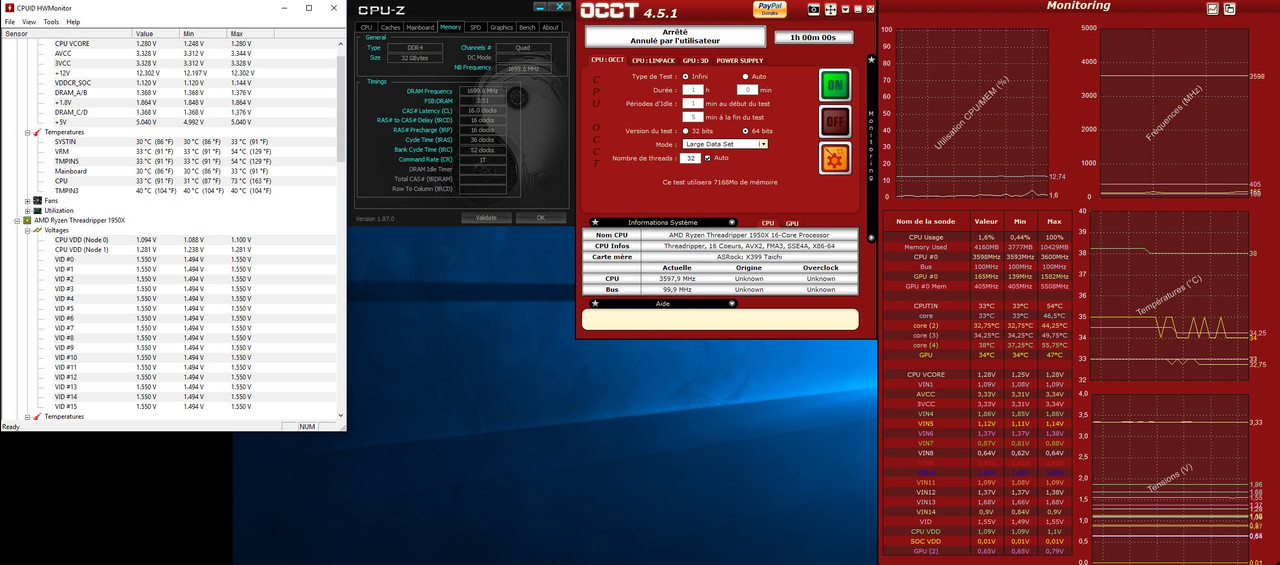
Task: Click the Nombre de threads input field
Action: [x=691, y=158]
